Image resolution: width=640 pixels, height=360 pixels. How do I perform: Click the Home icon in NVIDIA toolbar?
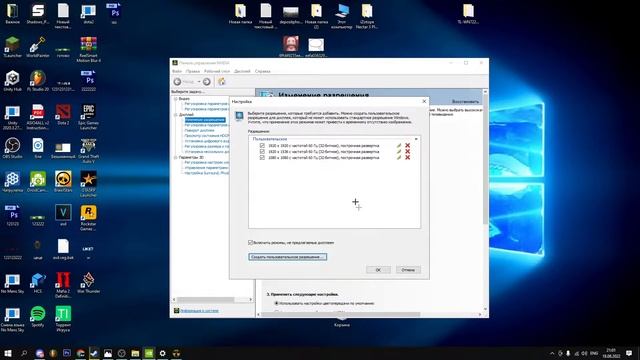222,82
